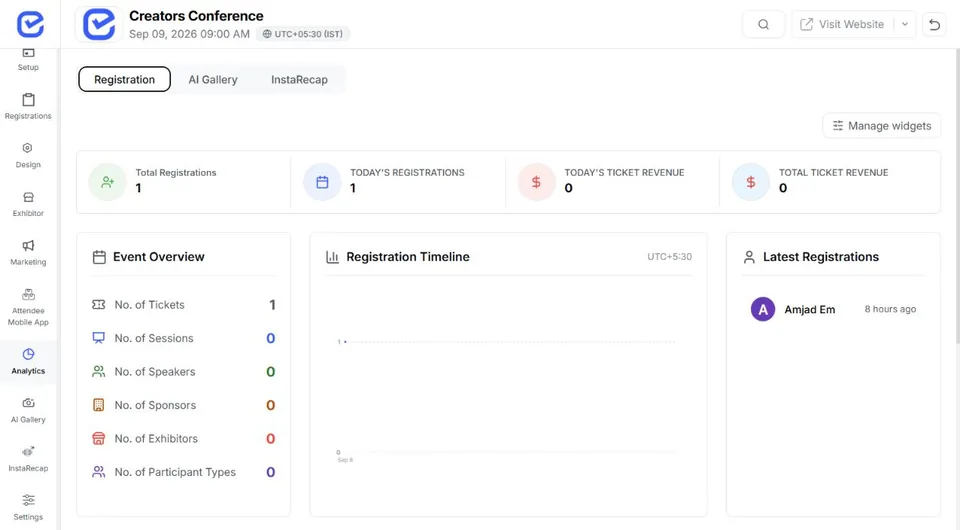Click the No. of Speakers count
960x530 pixels.
[x=271, y=372]
